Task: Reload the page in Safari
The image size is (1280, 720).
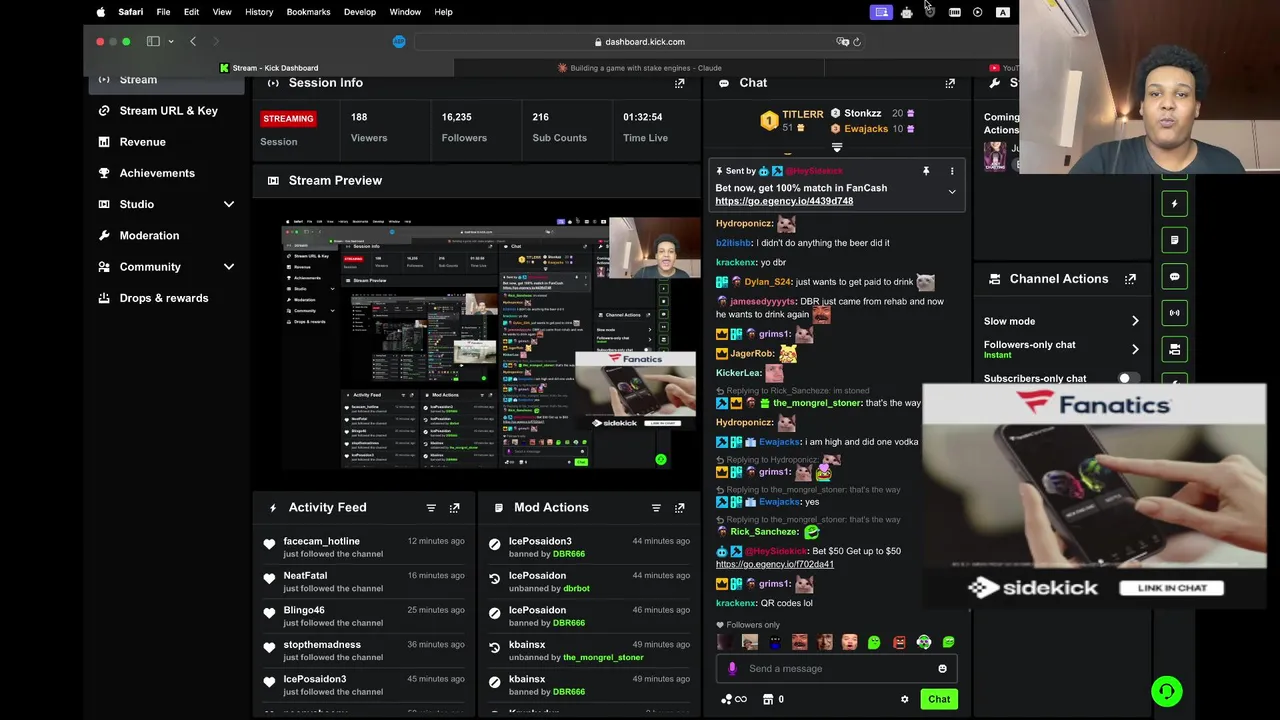Action: pyautogui.click(x=857, y=42)
